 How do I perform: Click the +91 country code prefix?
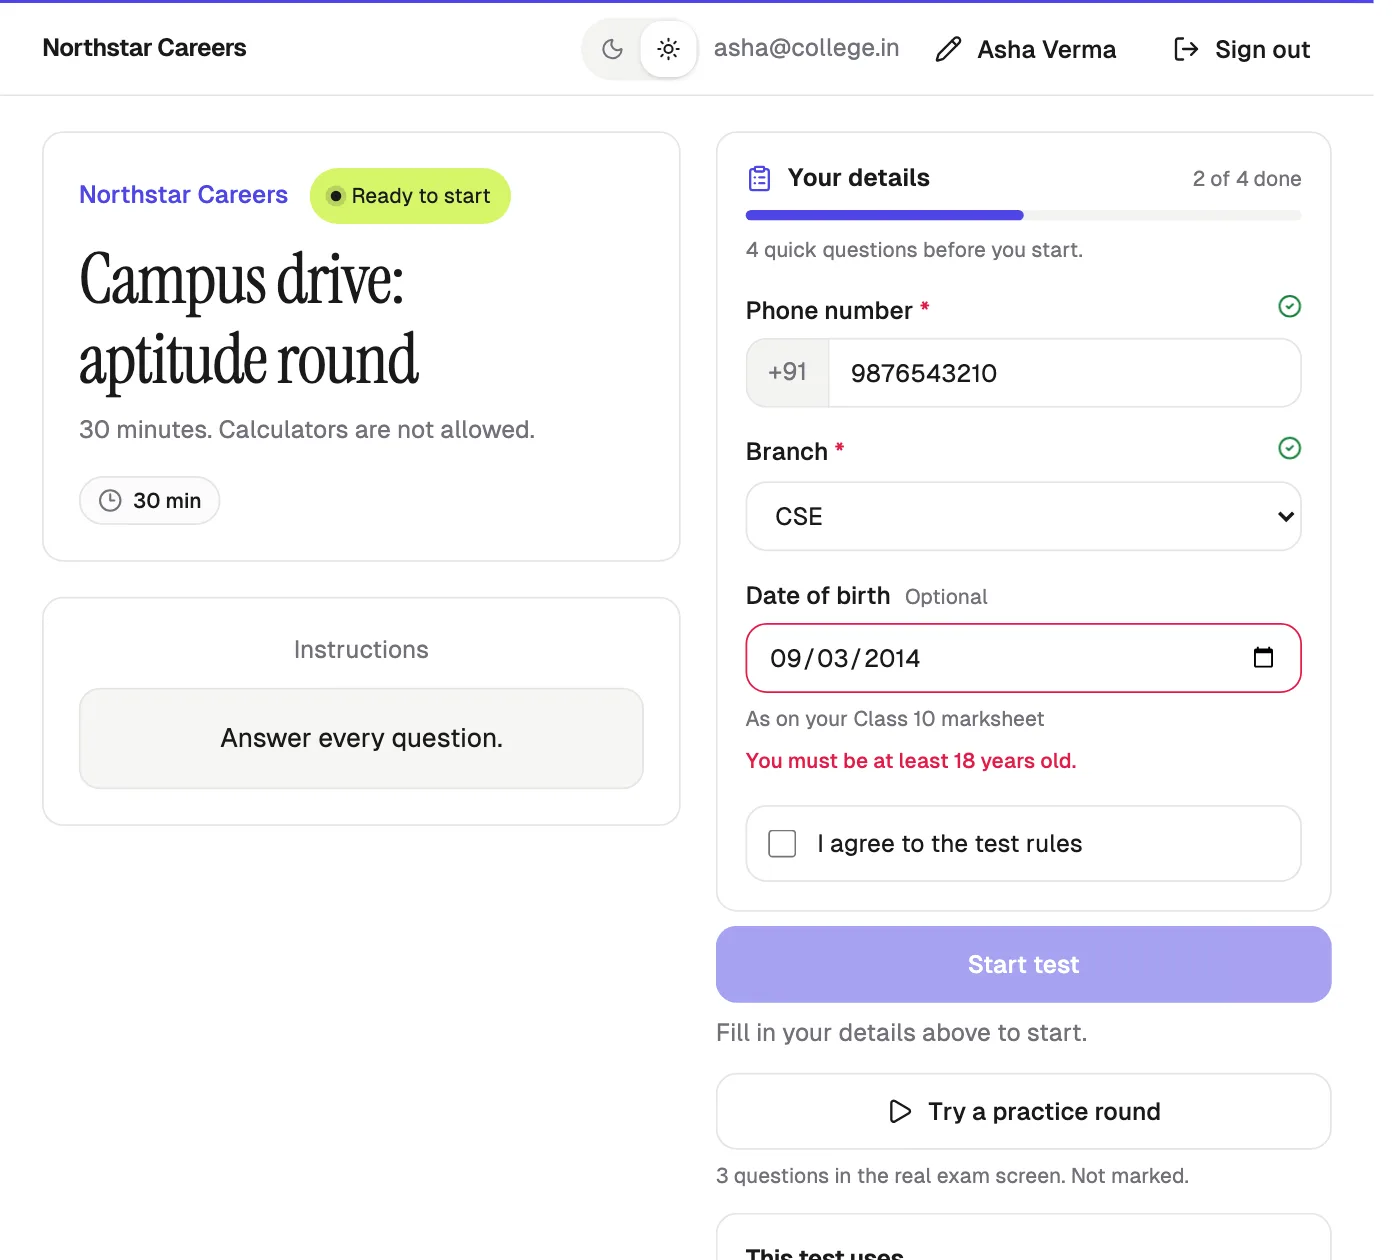[788, 373]
